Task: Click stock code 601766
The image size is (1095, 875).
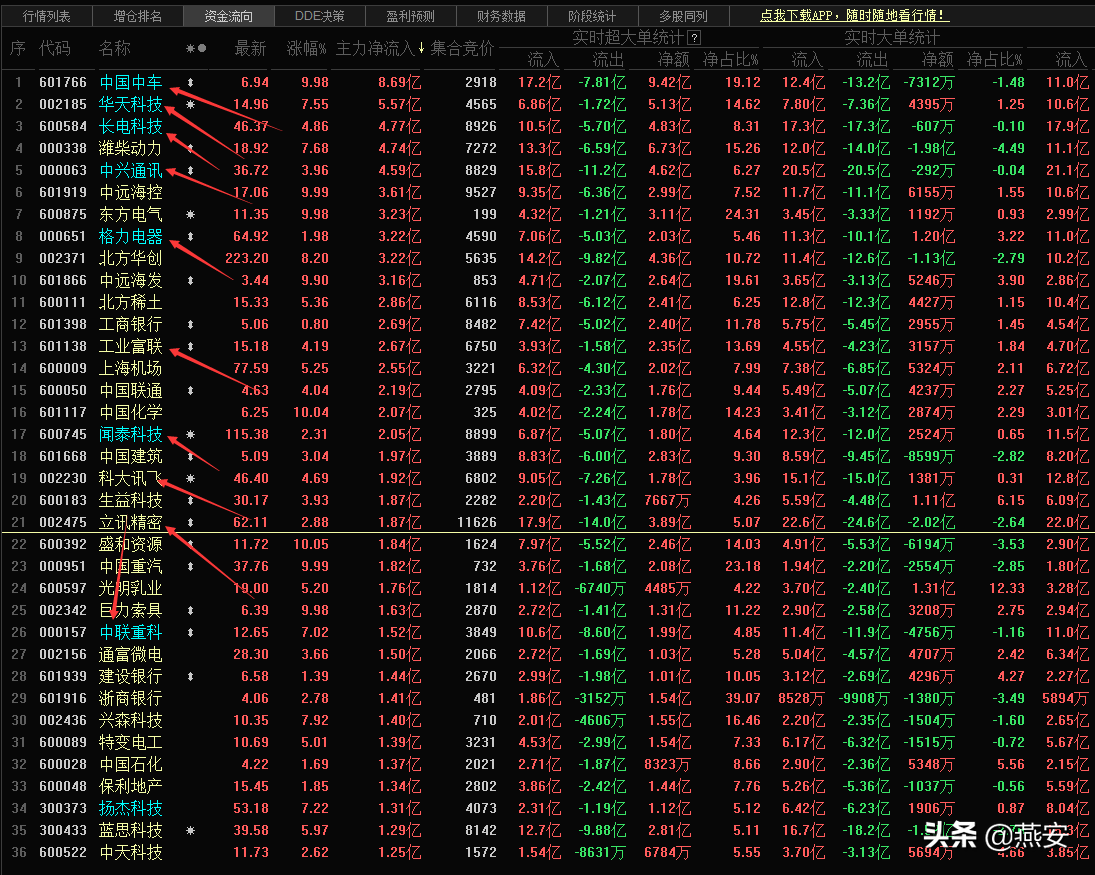Action: pos(63,82)
